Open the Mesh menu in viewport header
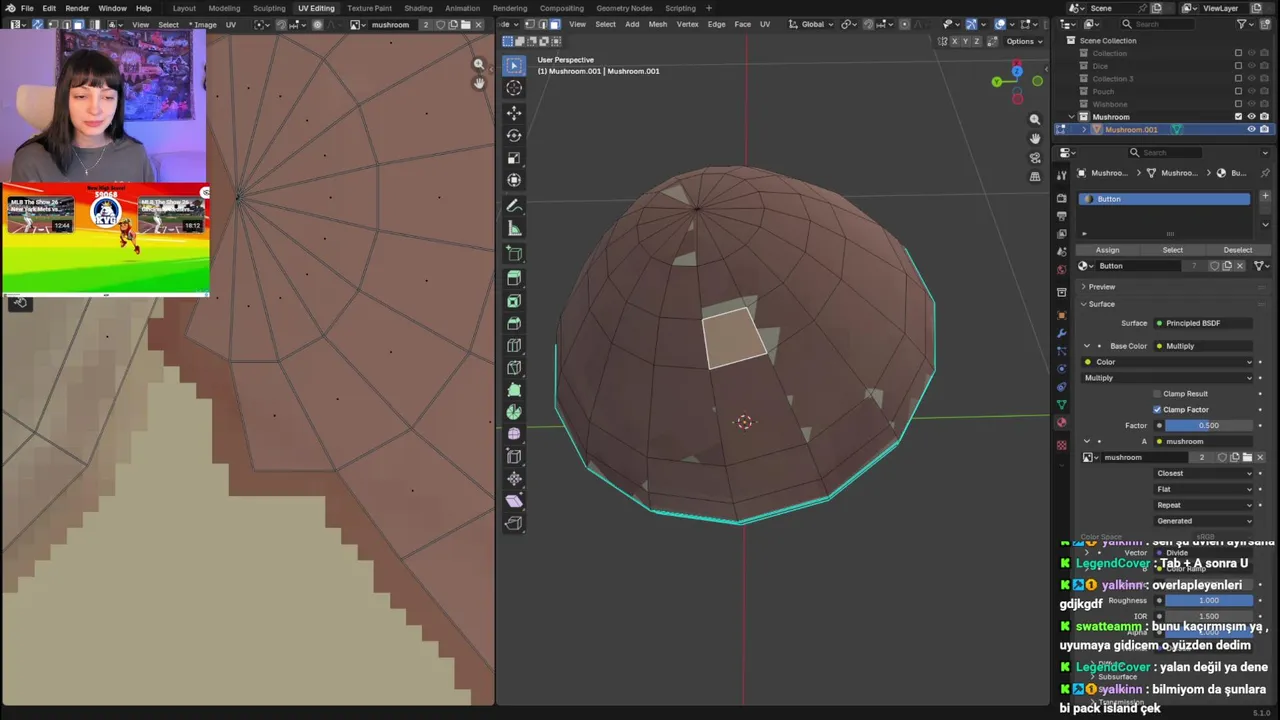1280x720 pixels. (x=657, y=24)
